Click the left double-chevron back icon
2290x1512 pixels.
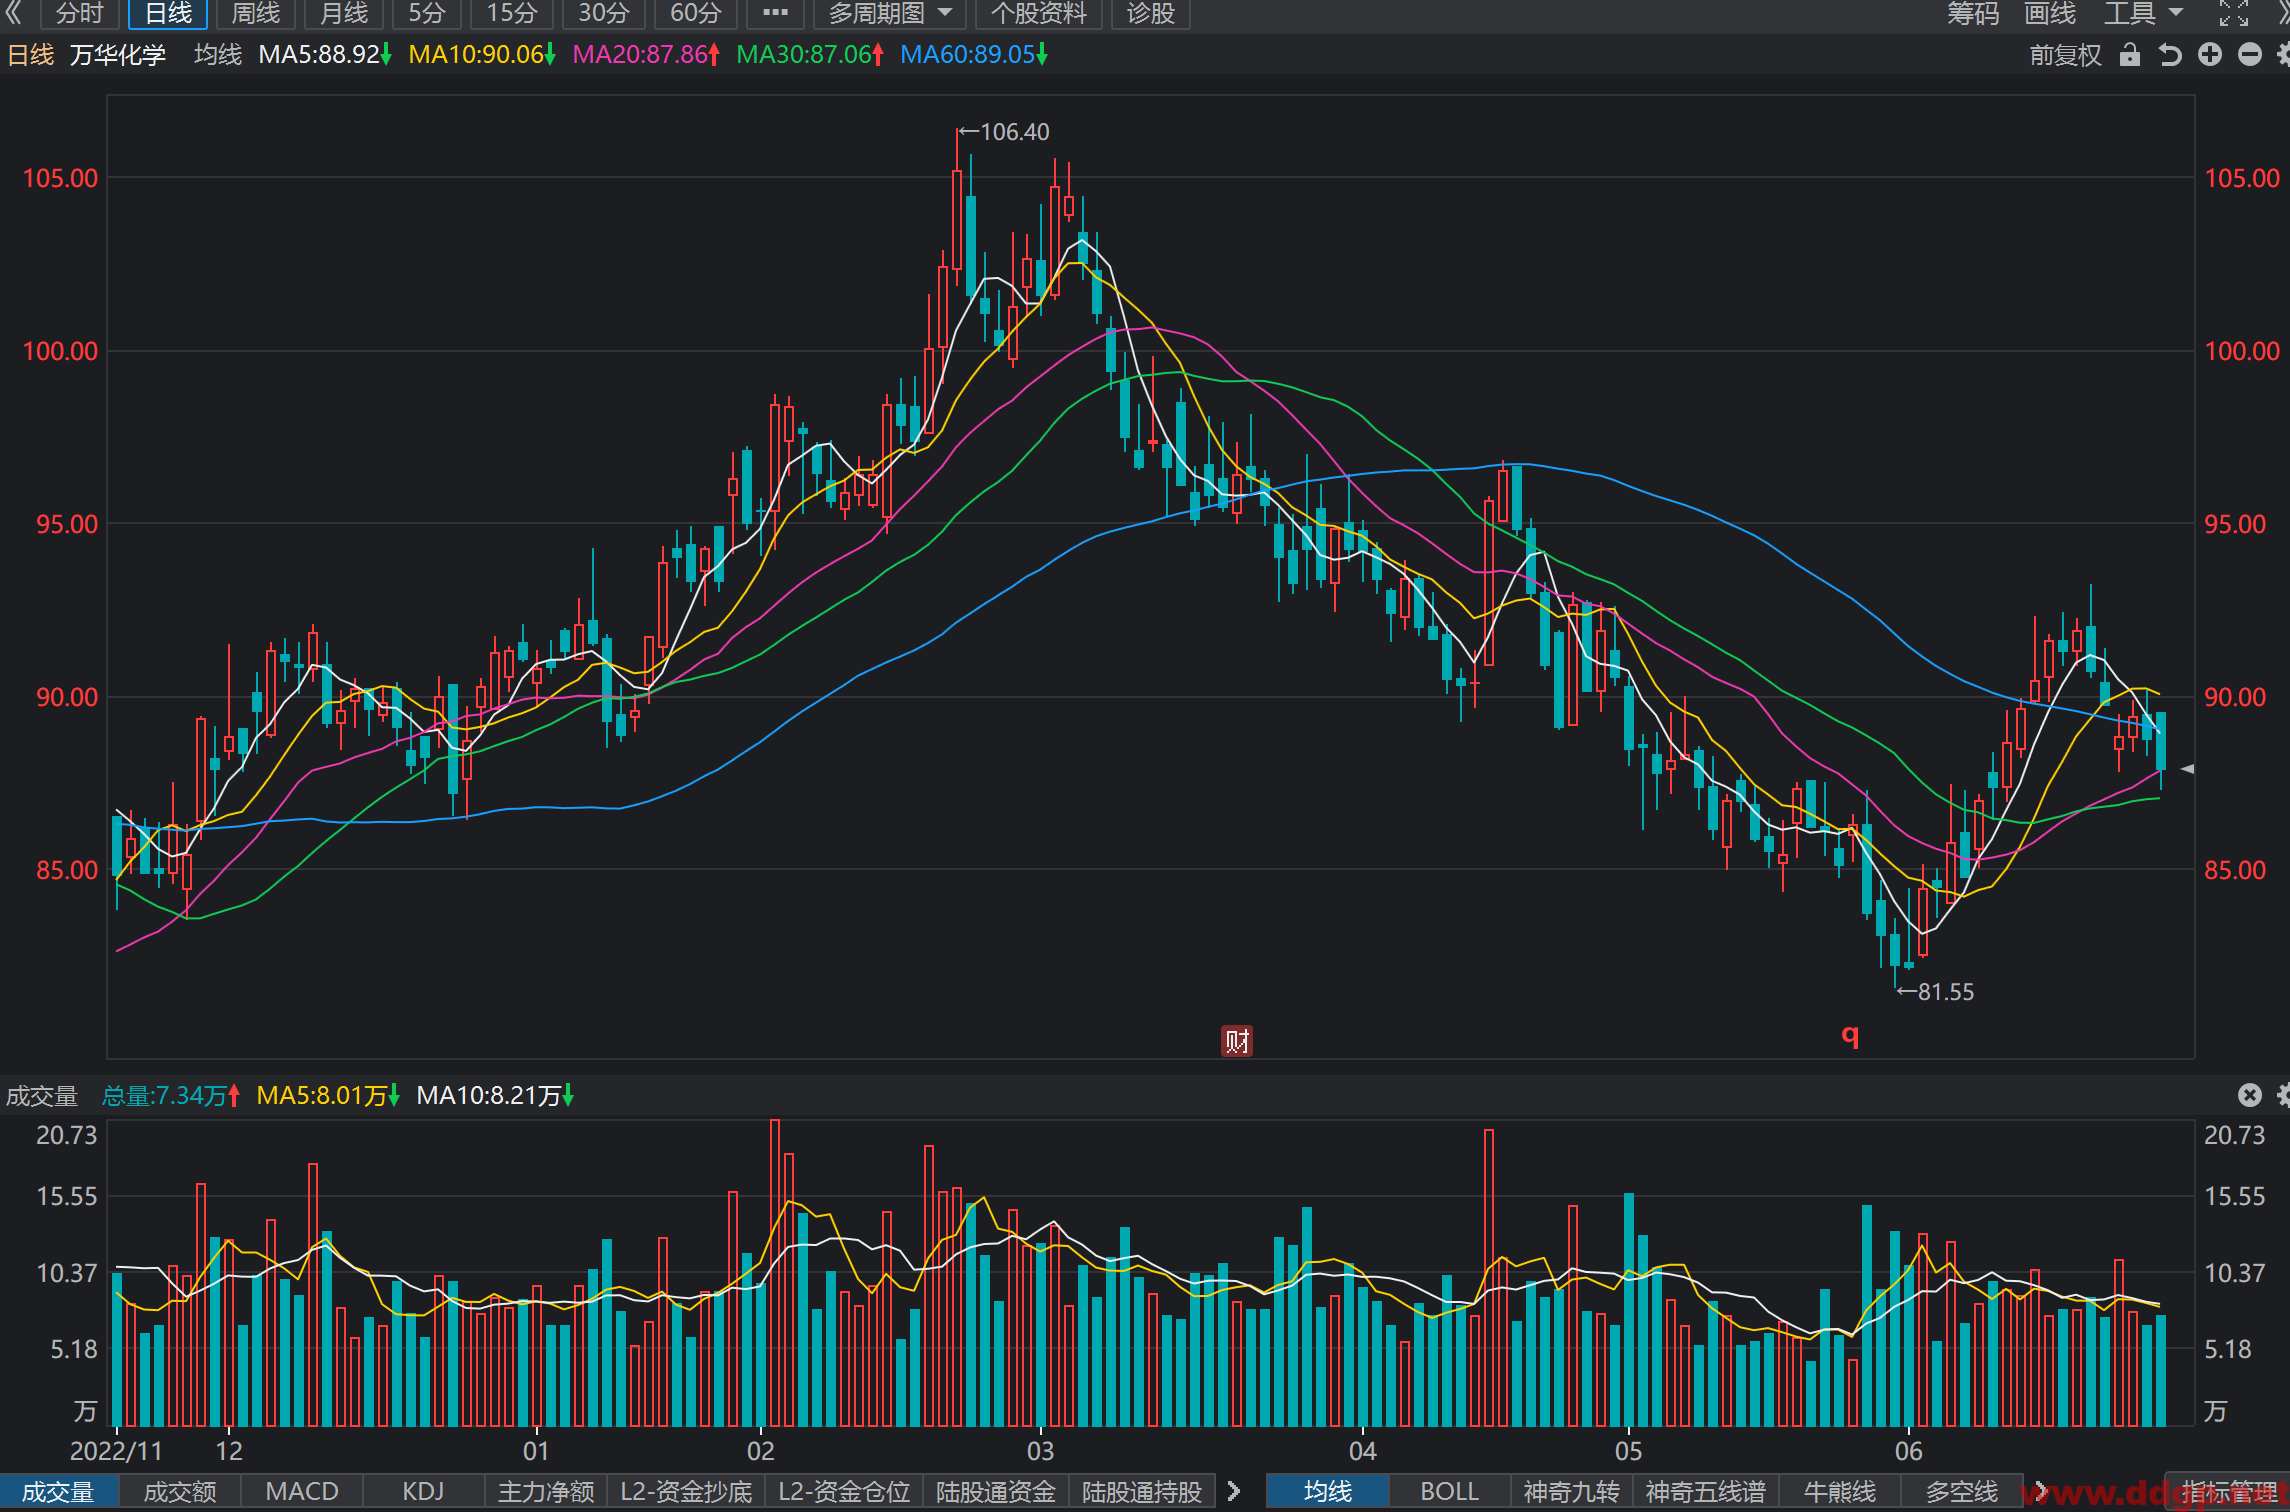(14, 13)
